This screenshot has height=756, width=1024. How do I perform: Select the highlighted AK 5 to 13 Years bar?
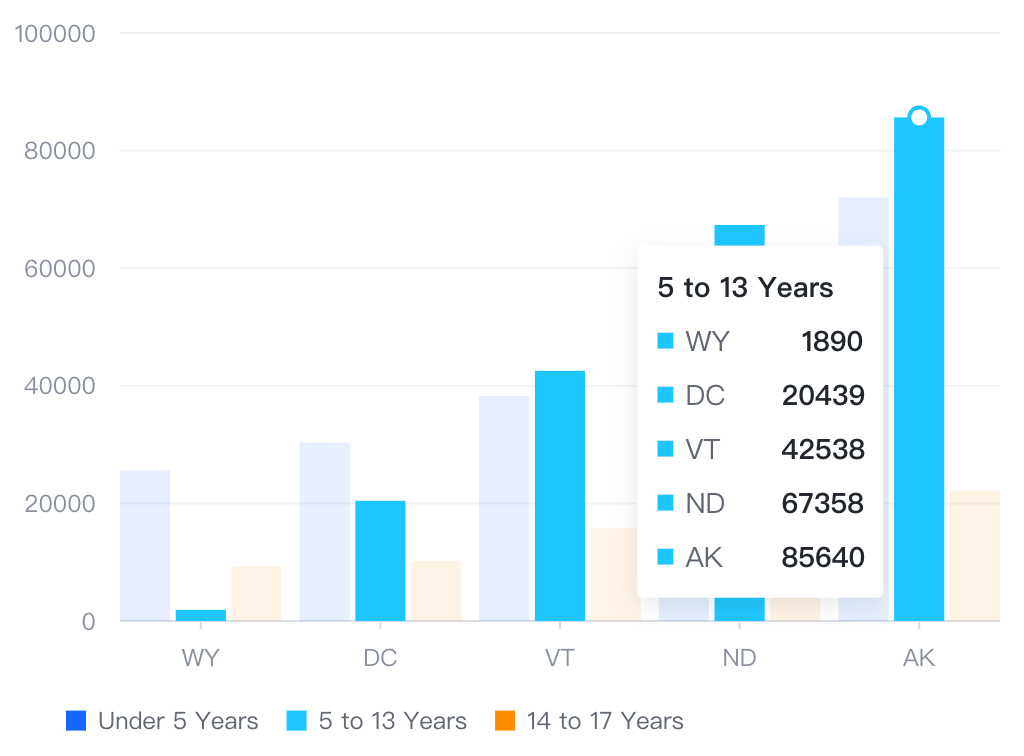click(x=919, y=369)
